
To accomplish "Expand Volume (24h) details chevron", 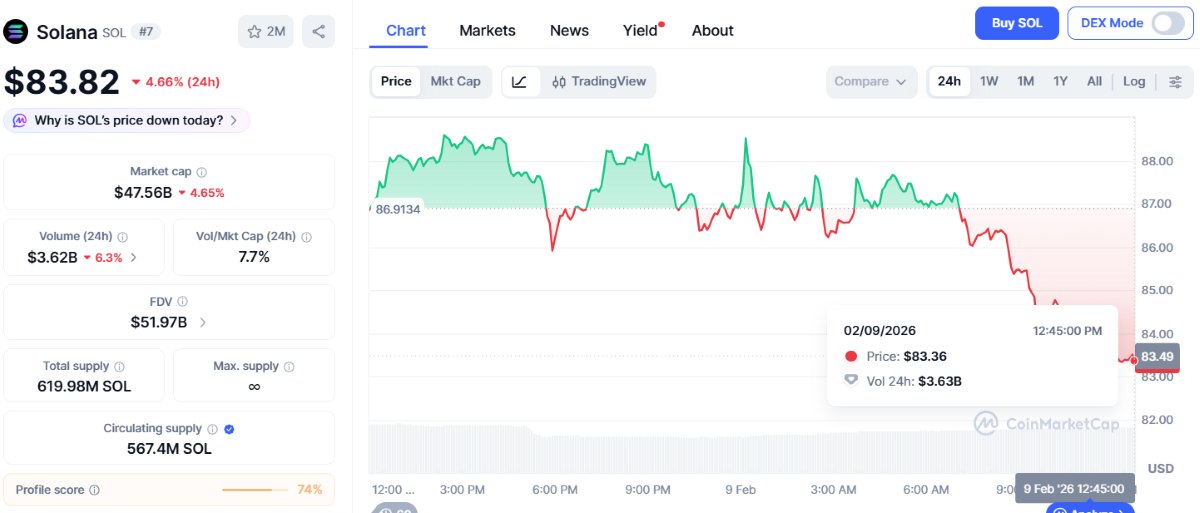I will pos(134,258).
